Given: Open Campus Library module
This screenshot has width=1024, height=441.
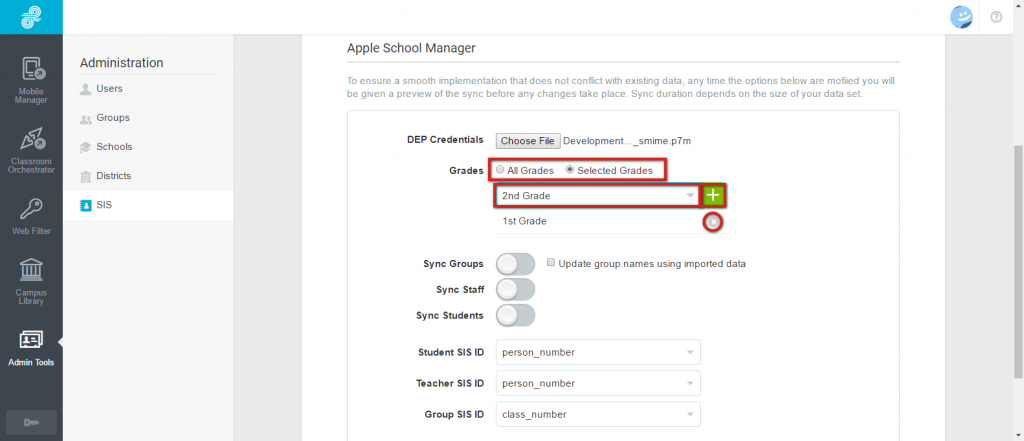Looking at the screenshot, I should click(31, 282).
